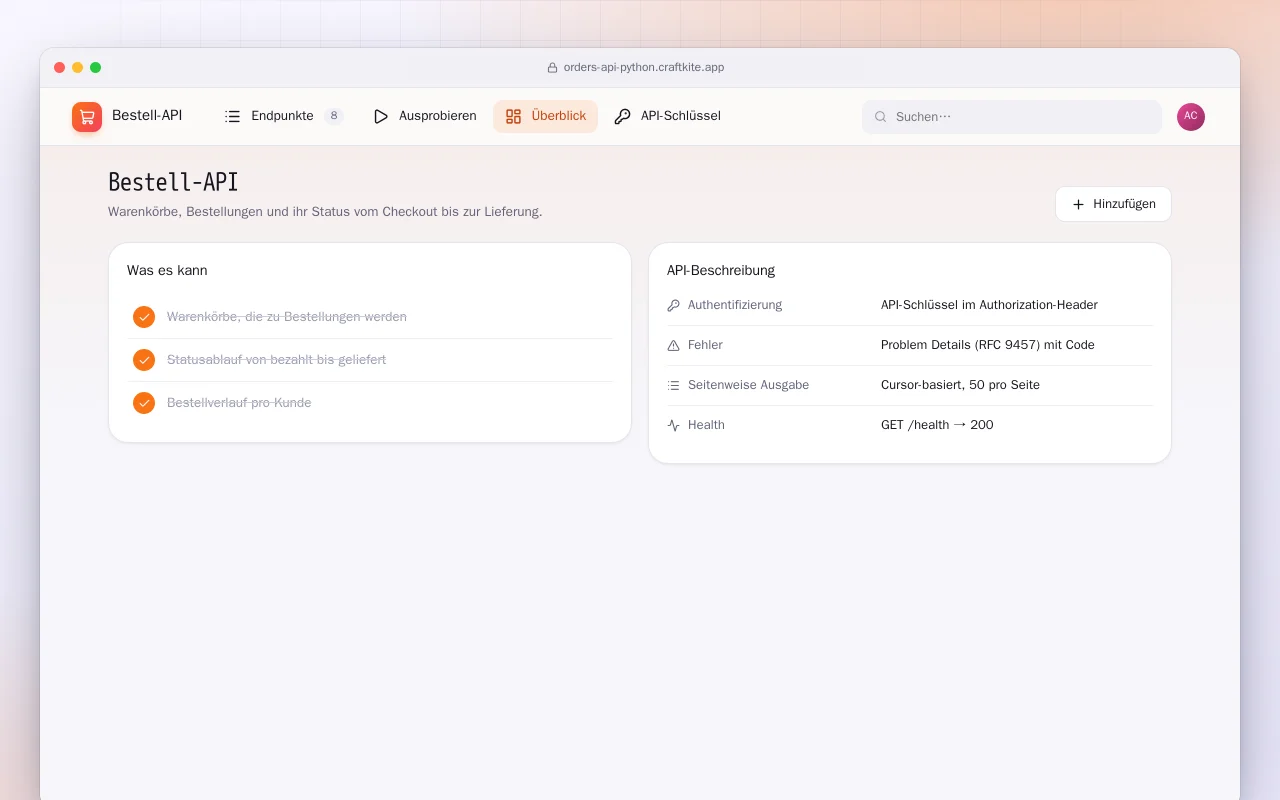Viewport: 1280px width, 800px height.
Task: Uncheck 'Bestellverlauf pro Kunde' item
Action: [144, 403]
